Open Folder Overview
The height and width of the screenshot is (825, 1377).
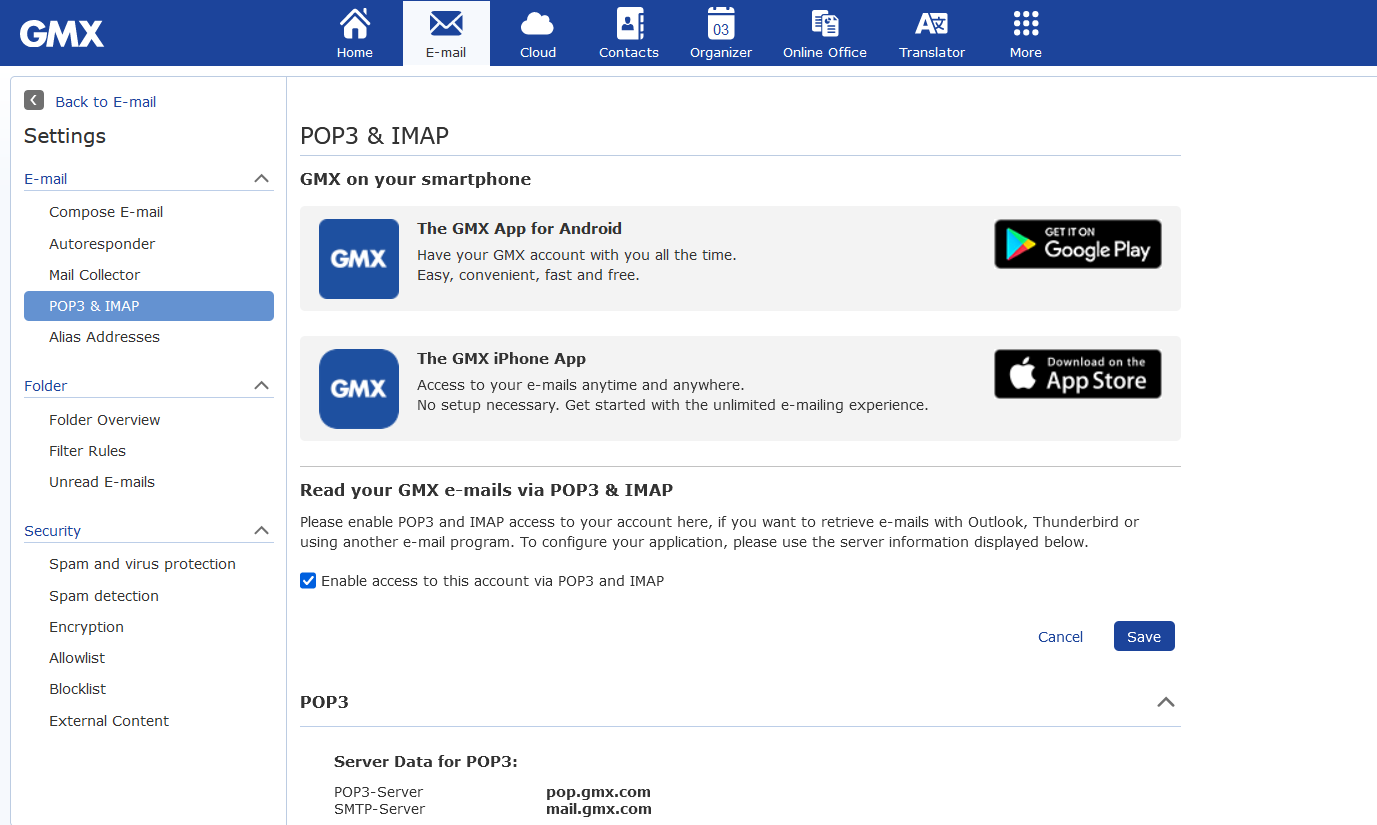tap(105, 420)
